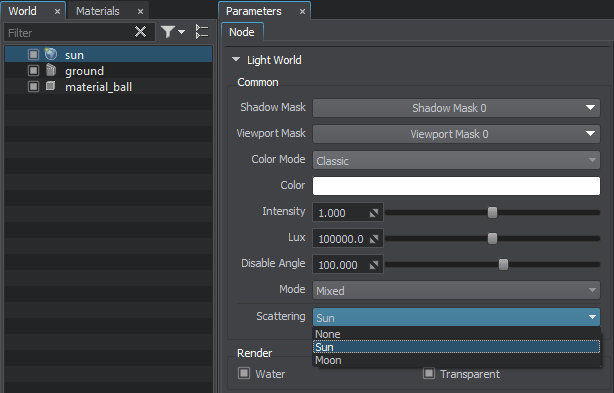Screen dimensions: 614x393
Task: Click the Lux field expand arrow icon
Action: [374, 239]
